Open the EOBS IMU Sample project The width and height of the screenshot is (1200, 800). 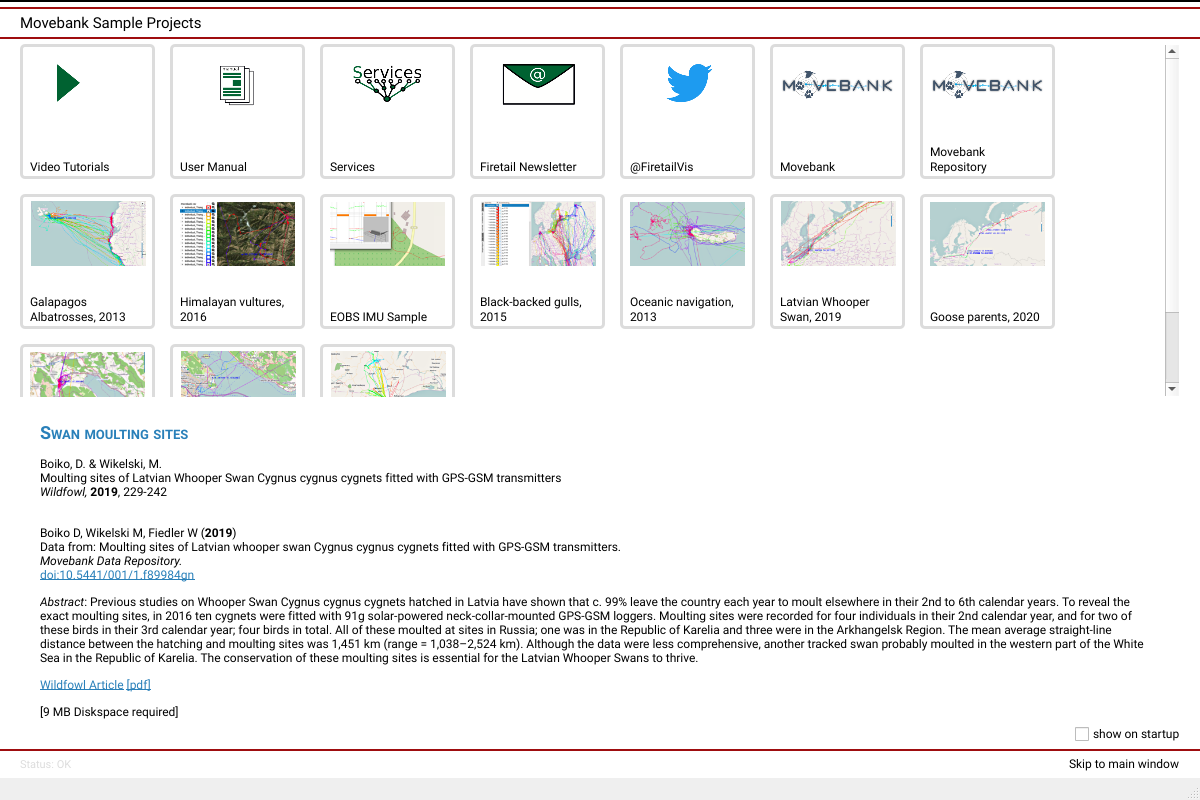(387, 234)
